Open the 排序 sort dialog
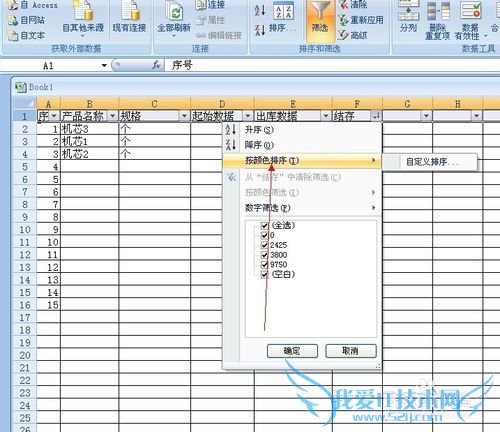 point(283,18)
